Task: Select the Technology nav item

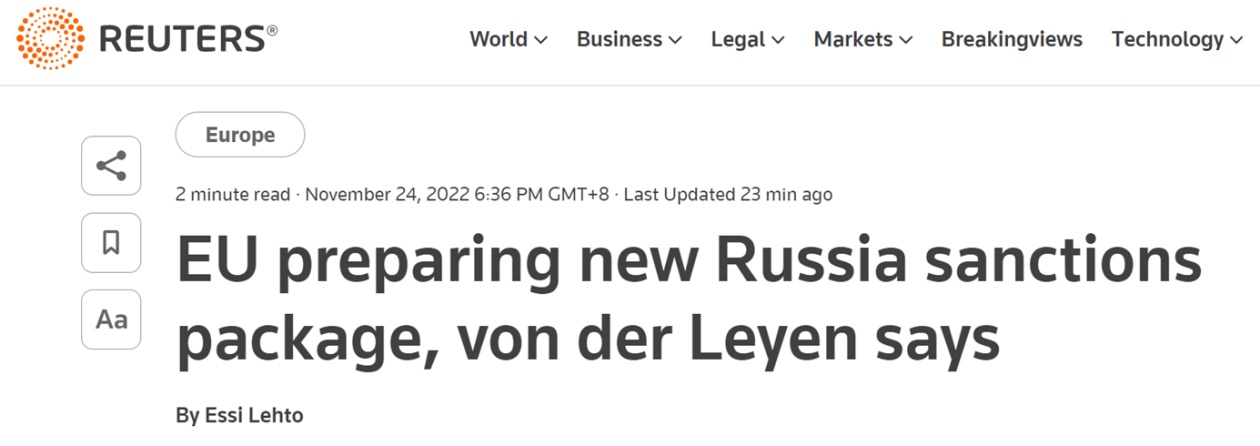Action: click(x=1167, y=39)
